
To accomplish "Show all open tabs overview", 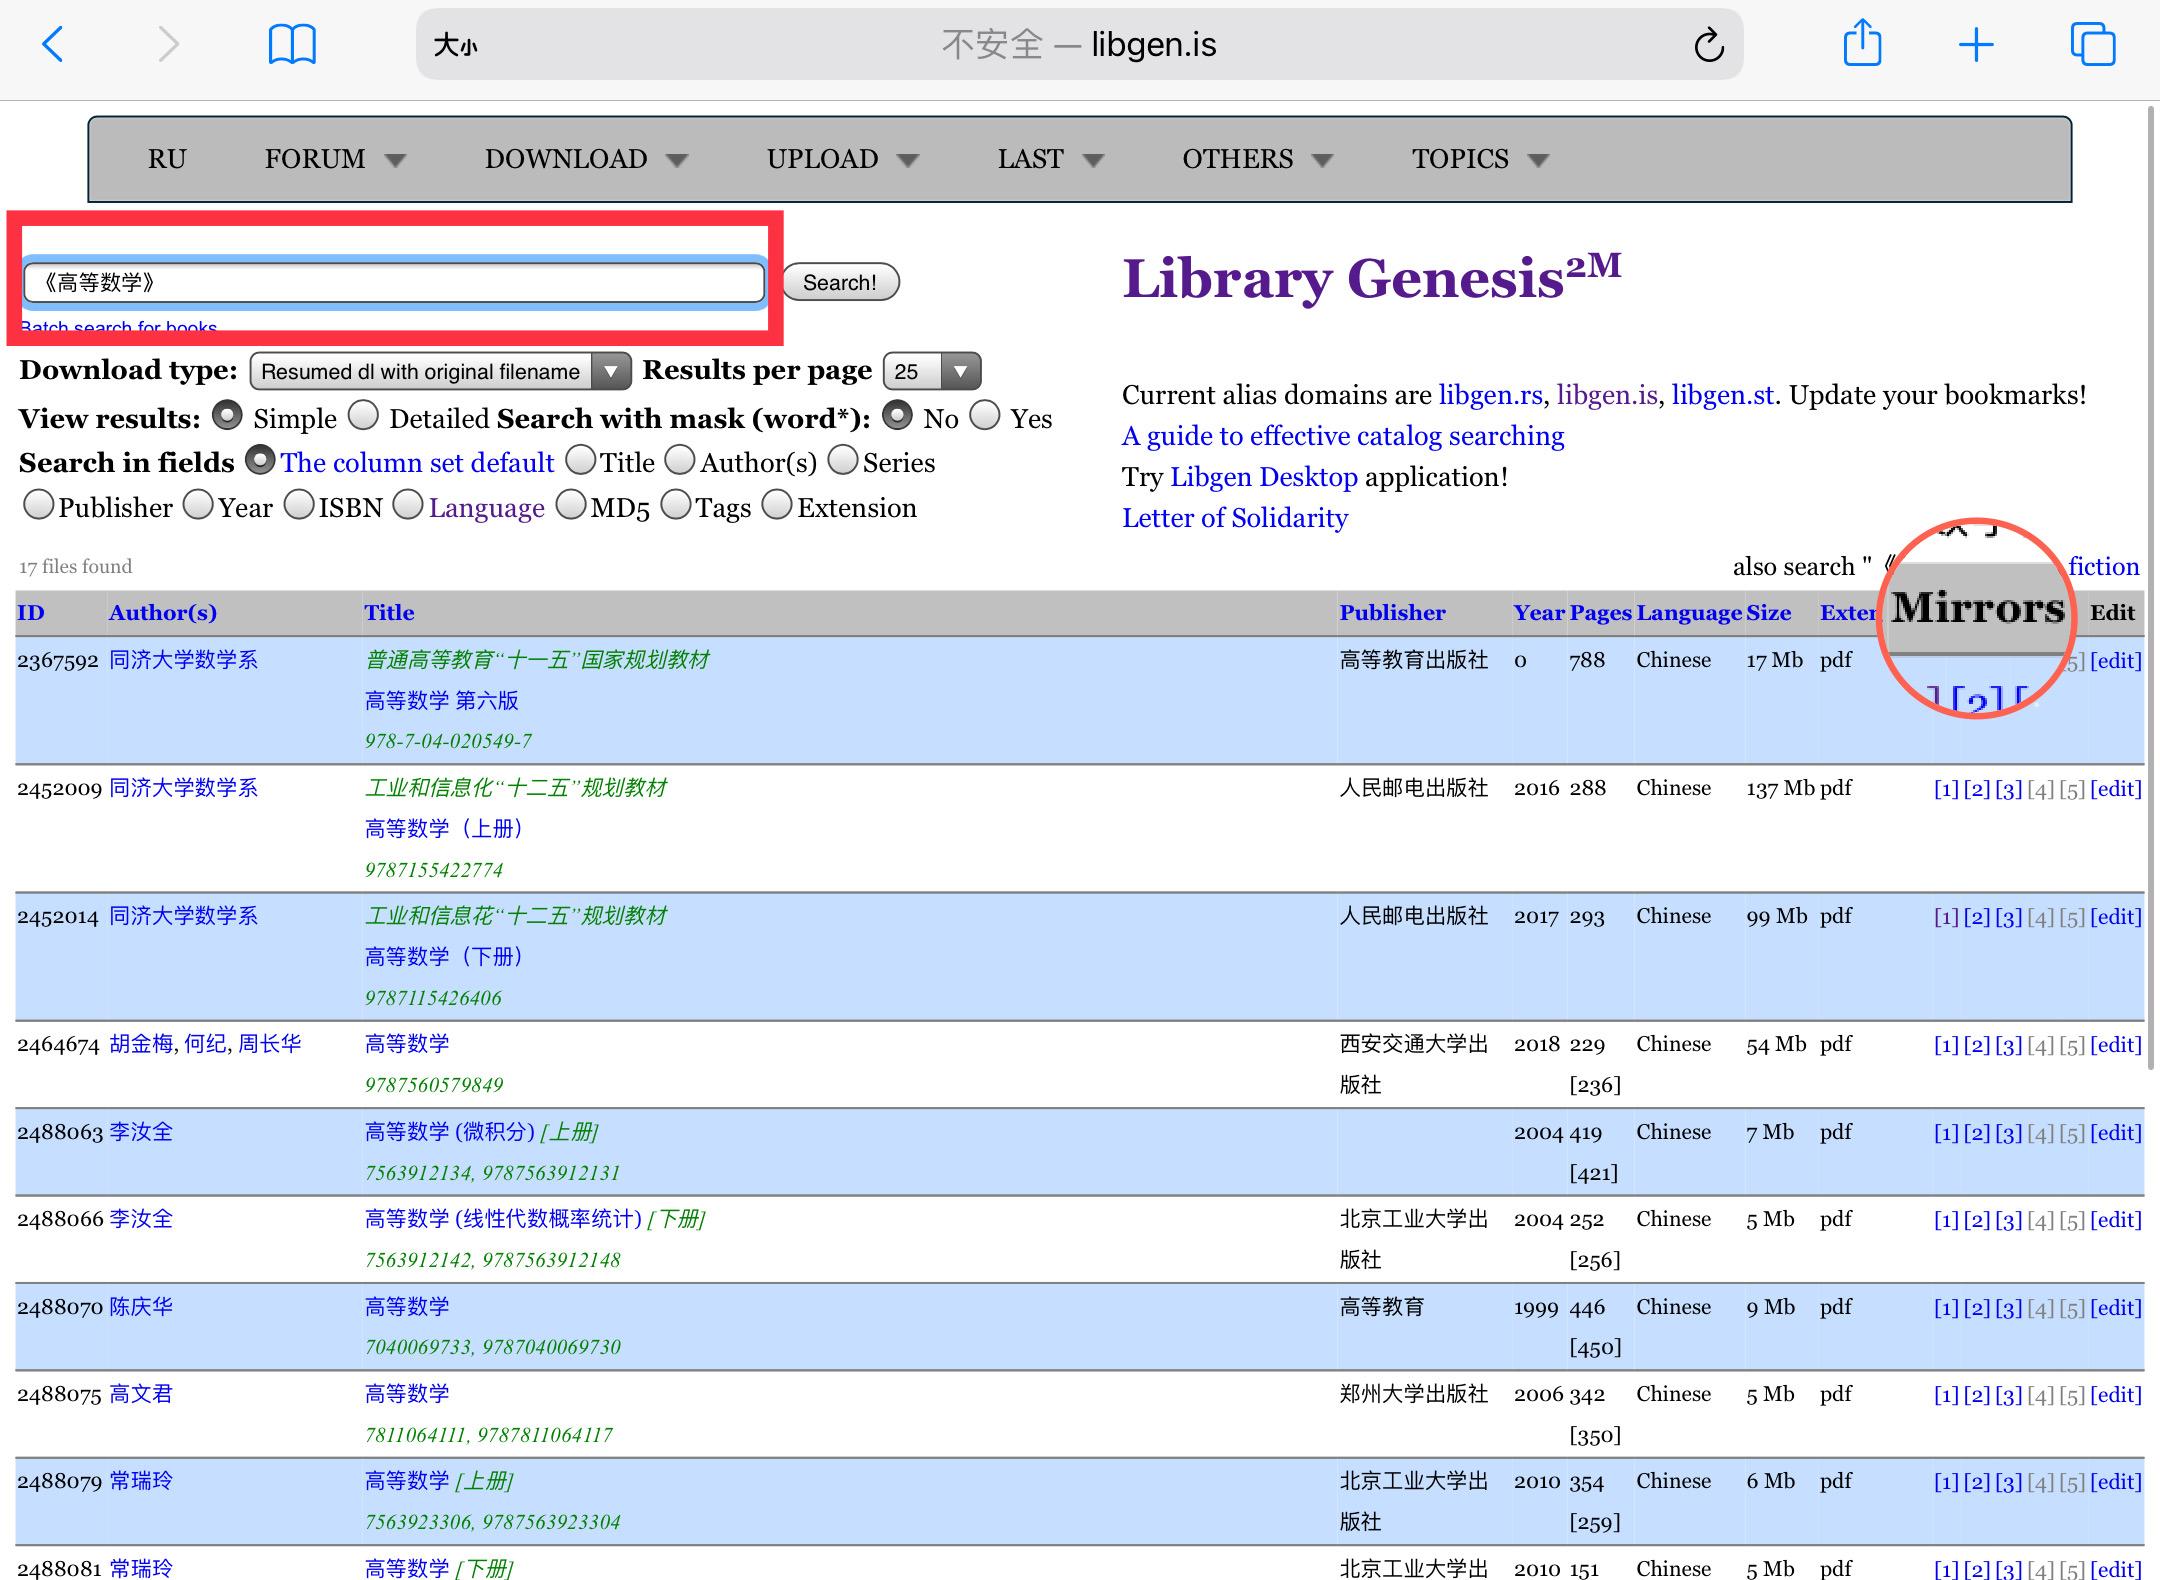I will pyautogui.click(x=2093, y=45).
